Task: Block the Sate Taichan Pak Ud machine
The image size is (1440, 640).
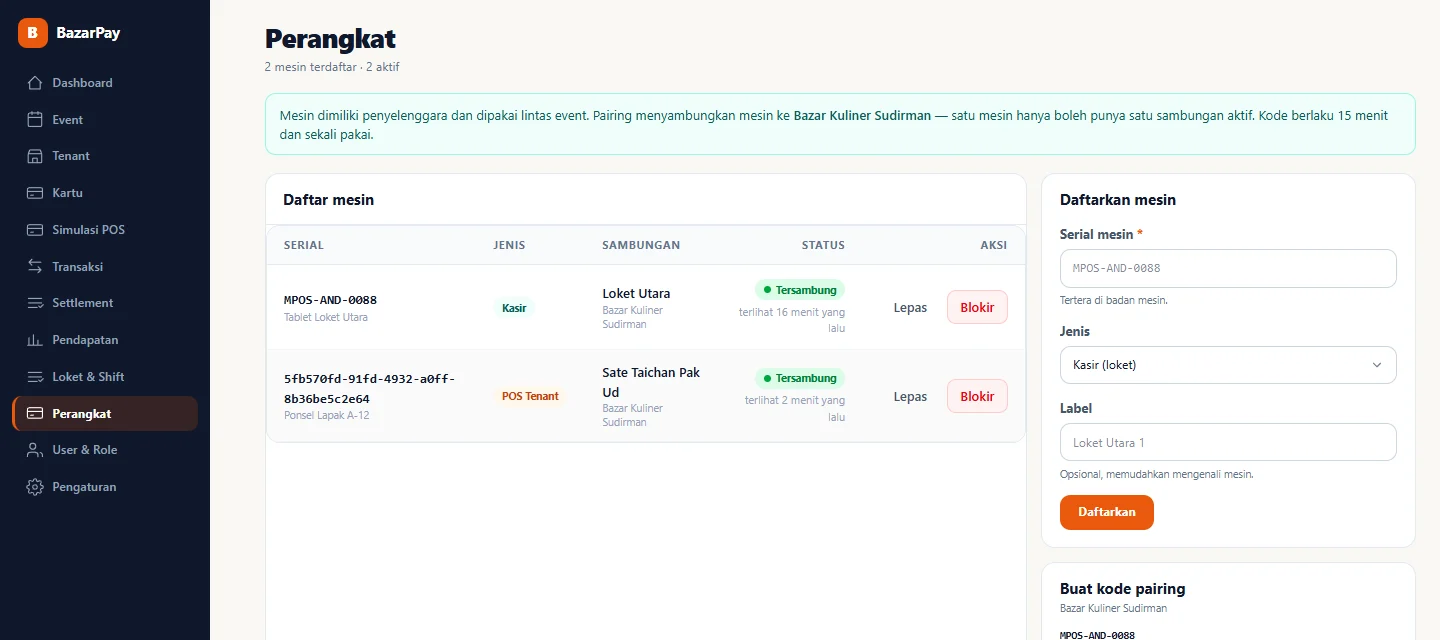Action: [977, 396]
